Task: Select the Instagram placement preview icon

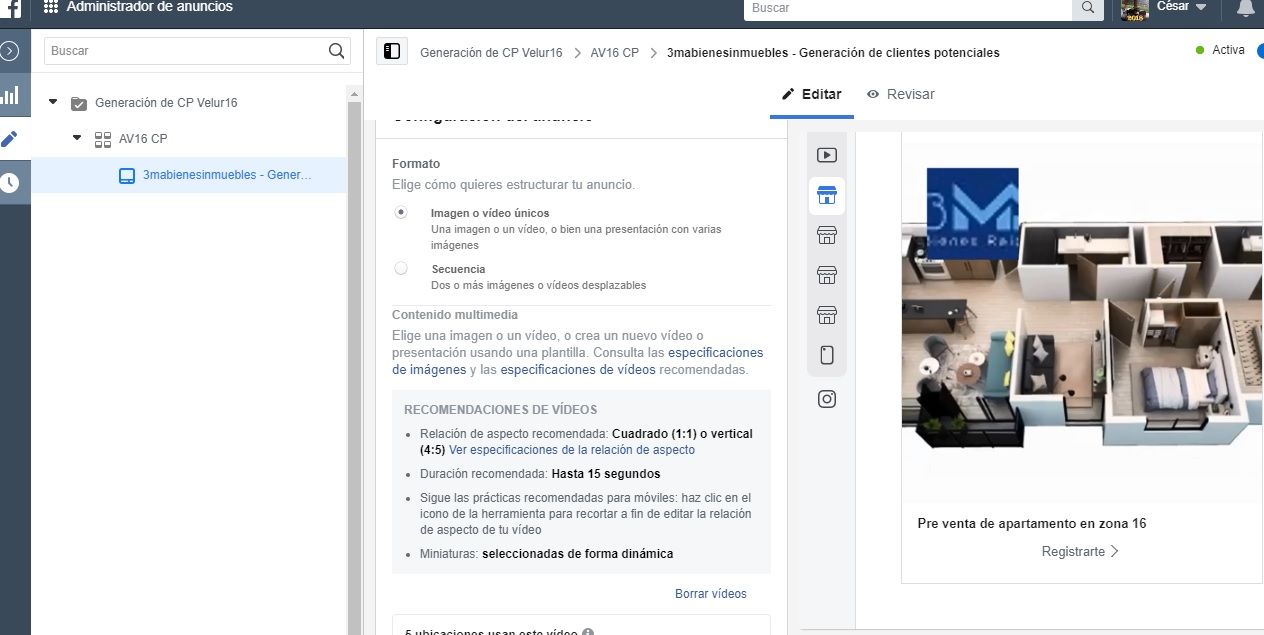Action: click(827, 399)
